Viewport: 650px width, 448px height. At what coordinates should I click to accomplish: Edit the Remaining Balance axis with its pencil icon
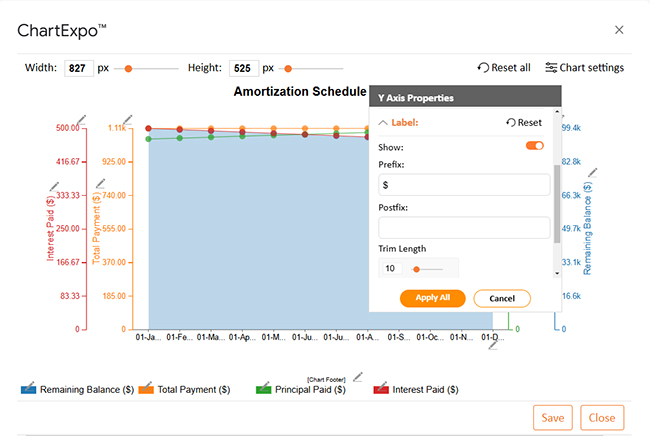pyautogui.click(x=593, y=172)
